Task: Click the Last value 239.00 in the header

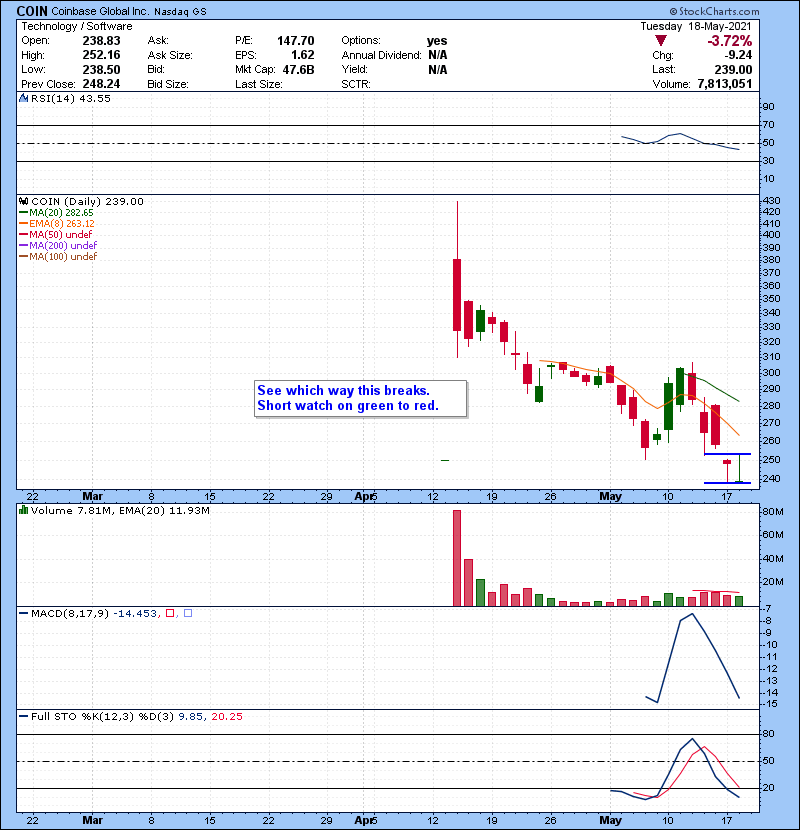Action: pyautogui.click(x=733, y=70)
